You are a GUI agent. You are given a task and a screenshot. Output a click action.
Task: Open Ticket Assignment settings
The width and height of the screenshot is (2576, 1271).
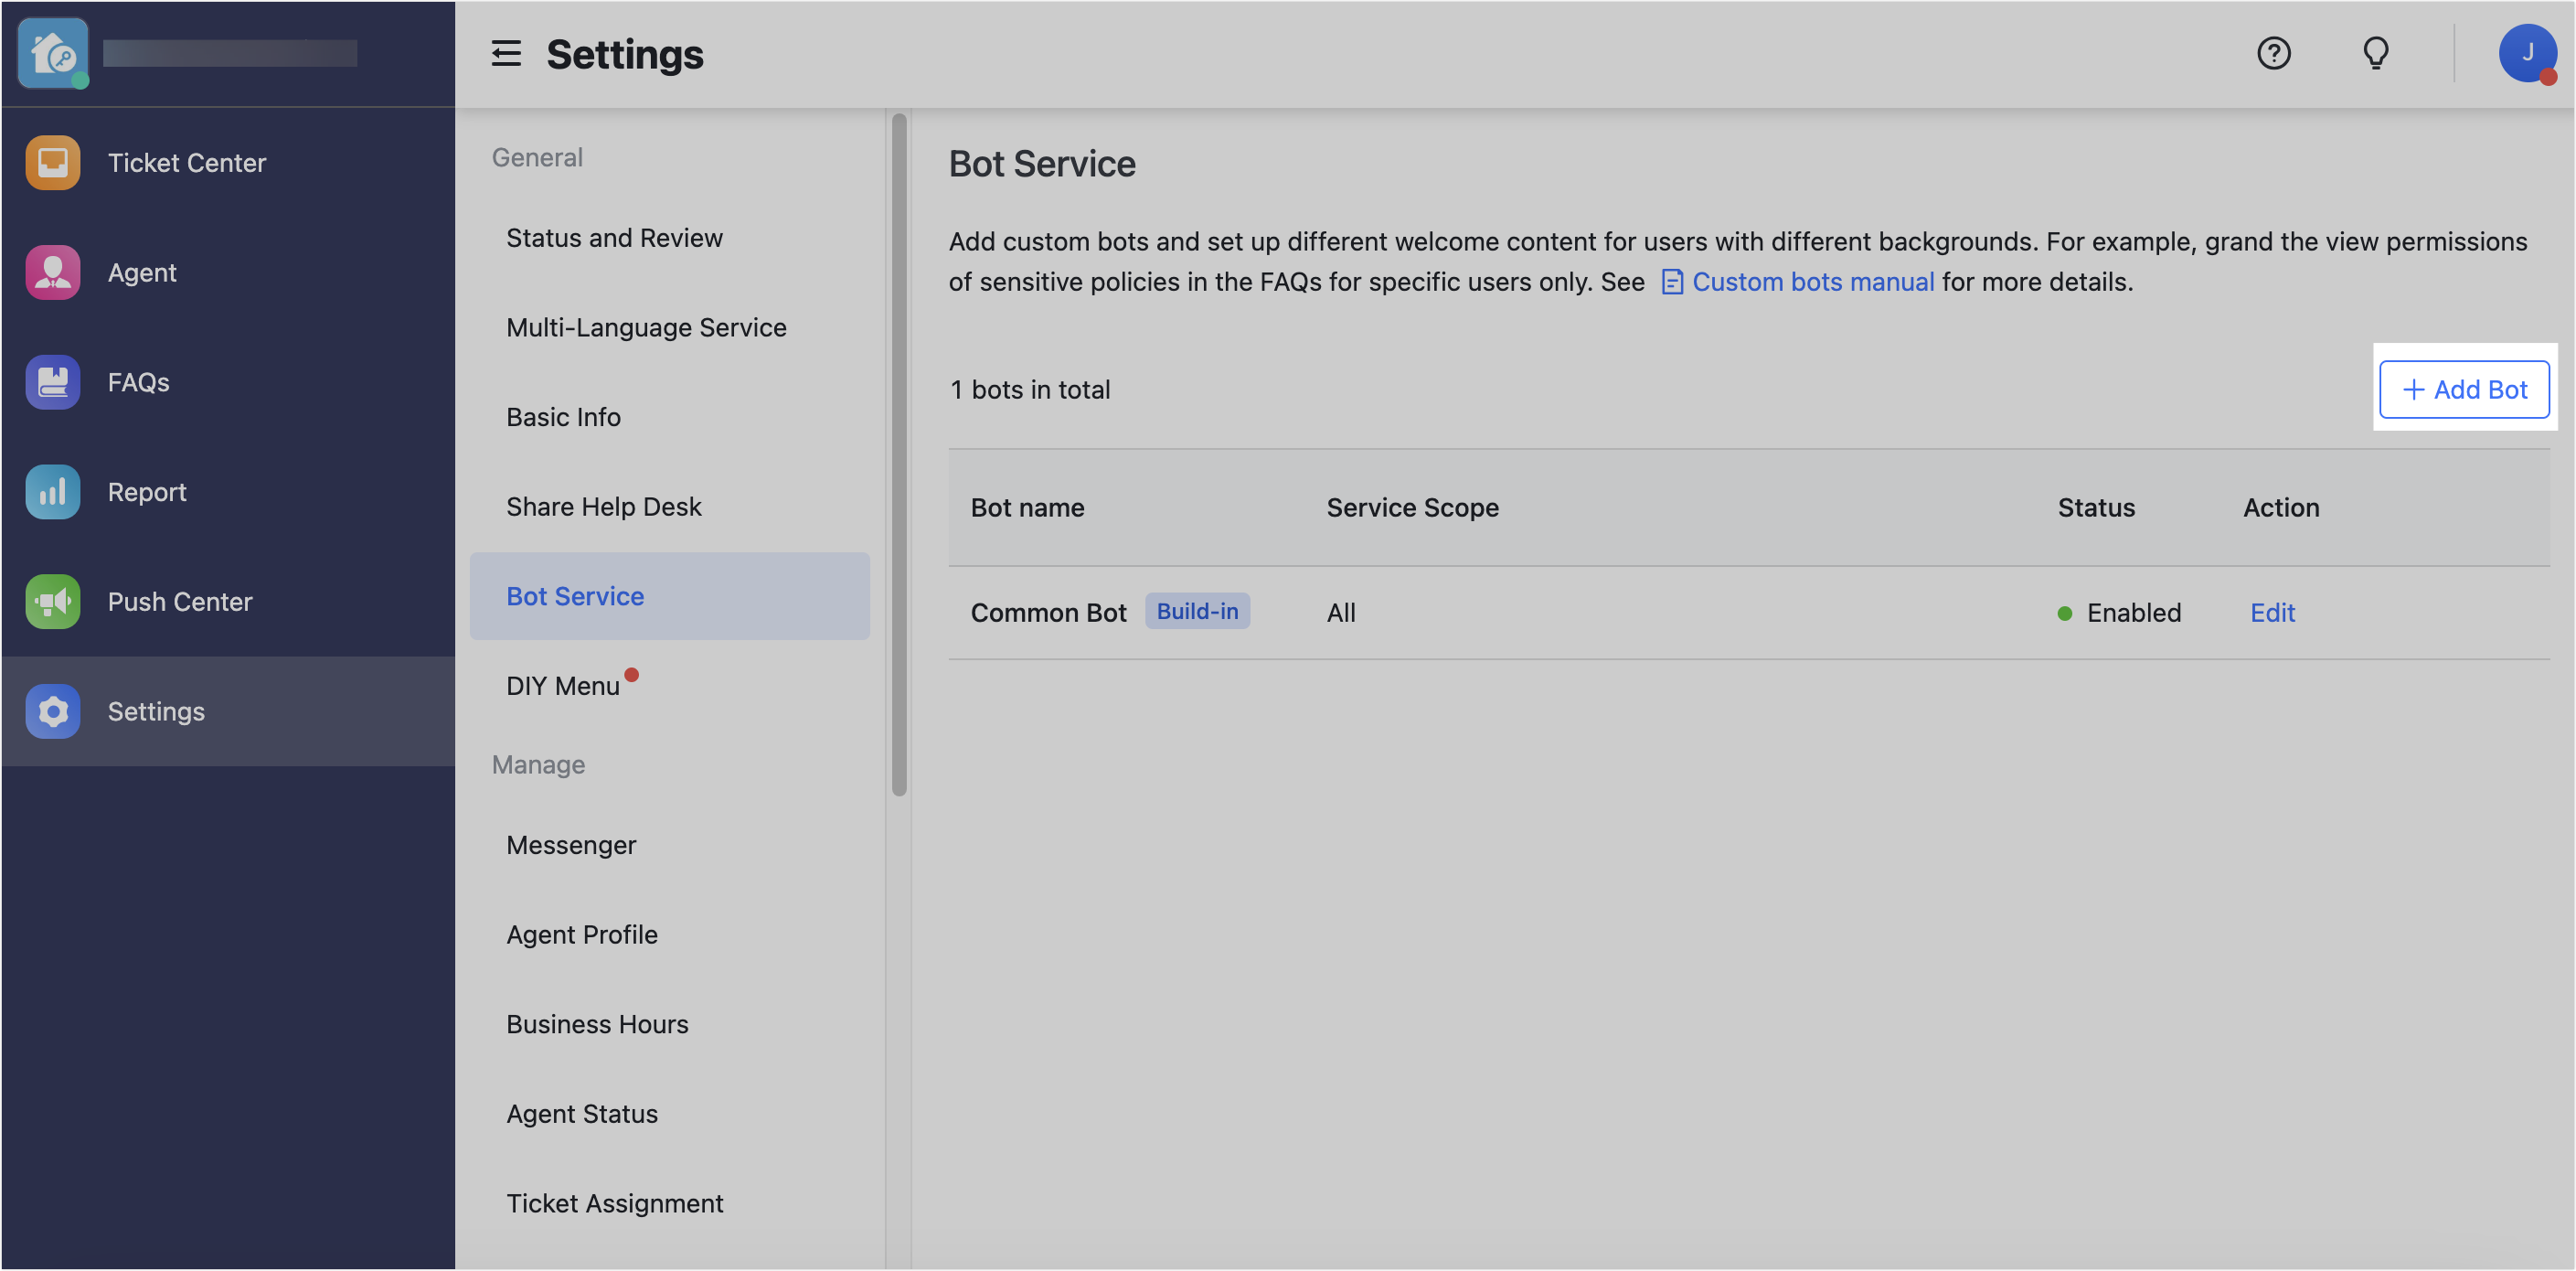615,1202
